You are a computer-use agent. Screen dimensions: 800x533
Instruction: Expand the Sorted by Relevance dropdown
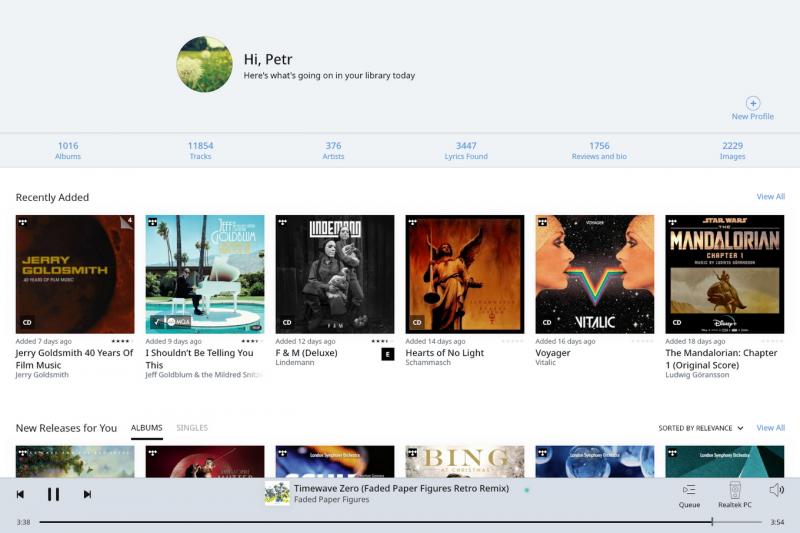(700, 428)
